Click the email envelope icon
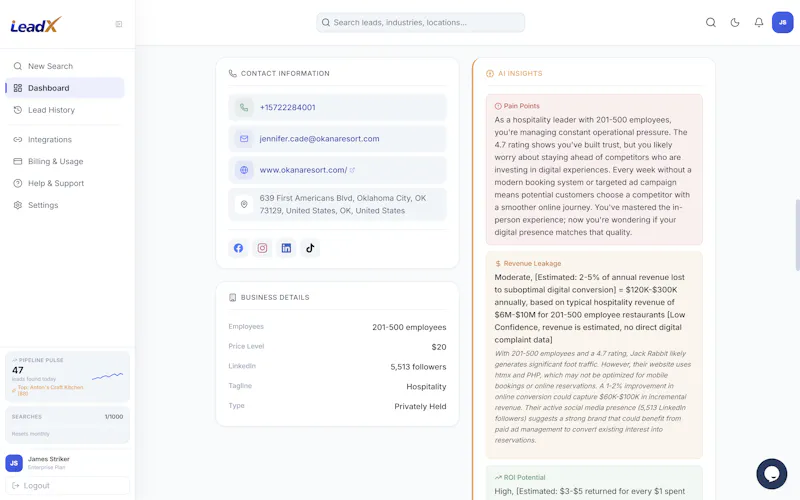The height and width of the screenshot is (500, 800). coord(244,139)
